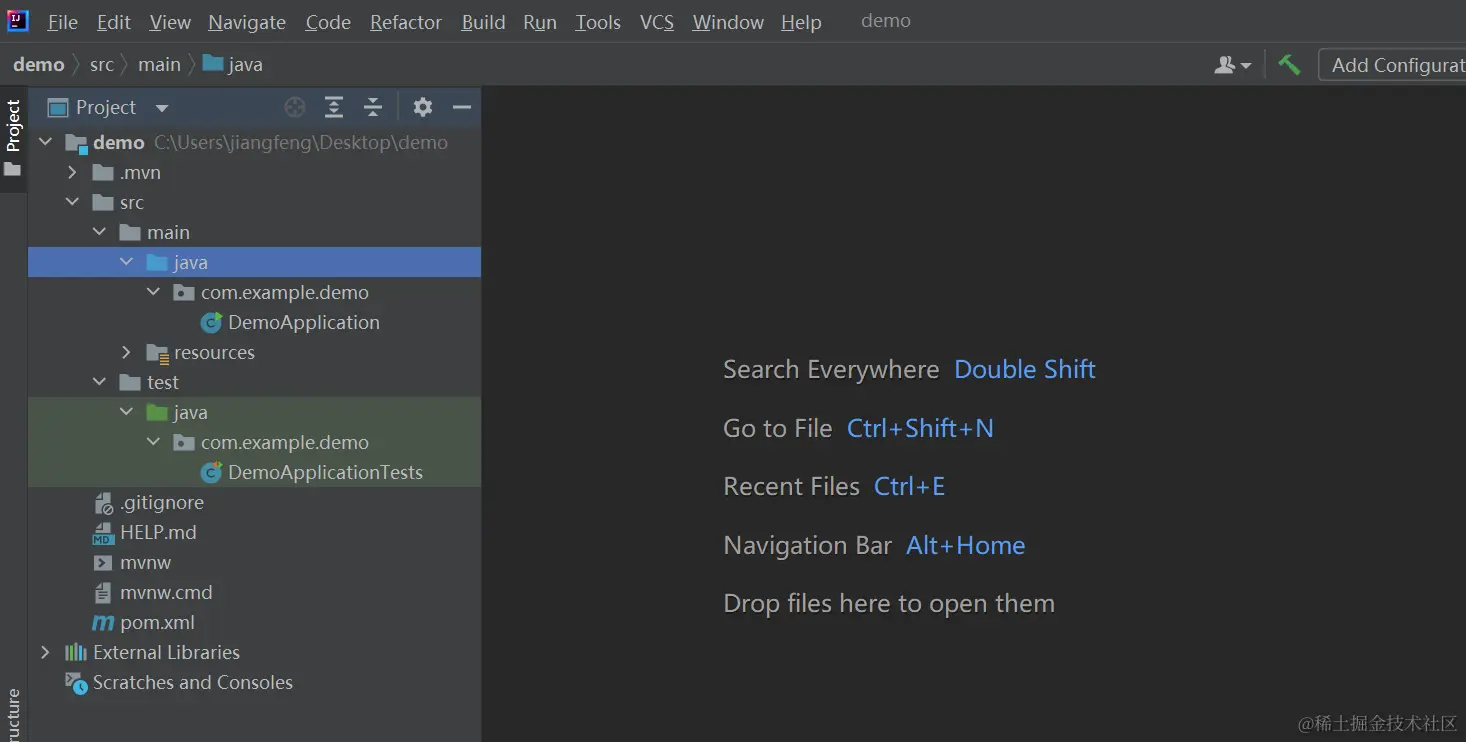Open the View menu
The height and width of the screenshot is (742, 1466).
170,22
